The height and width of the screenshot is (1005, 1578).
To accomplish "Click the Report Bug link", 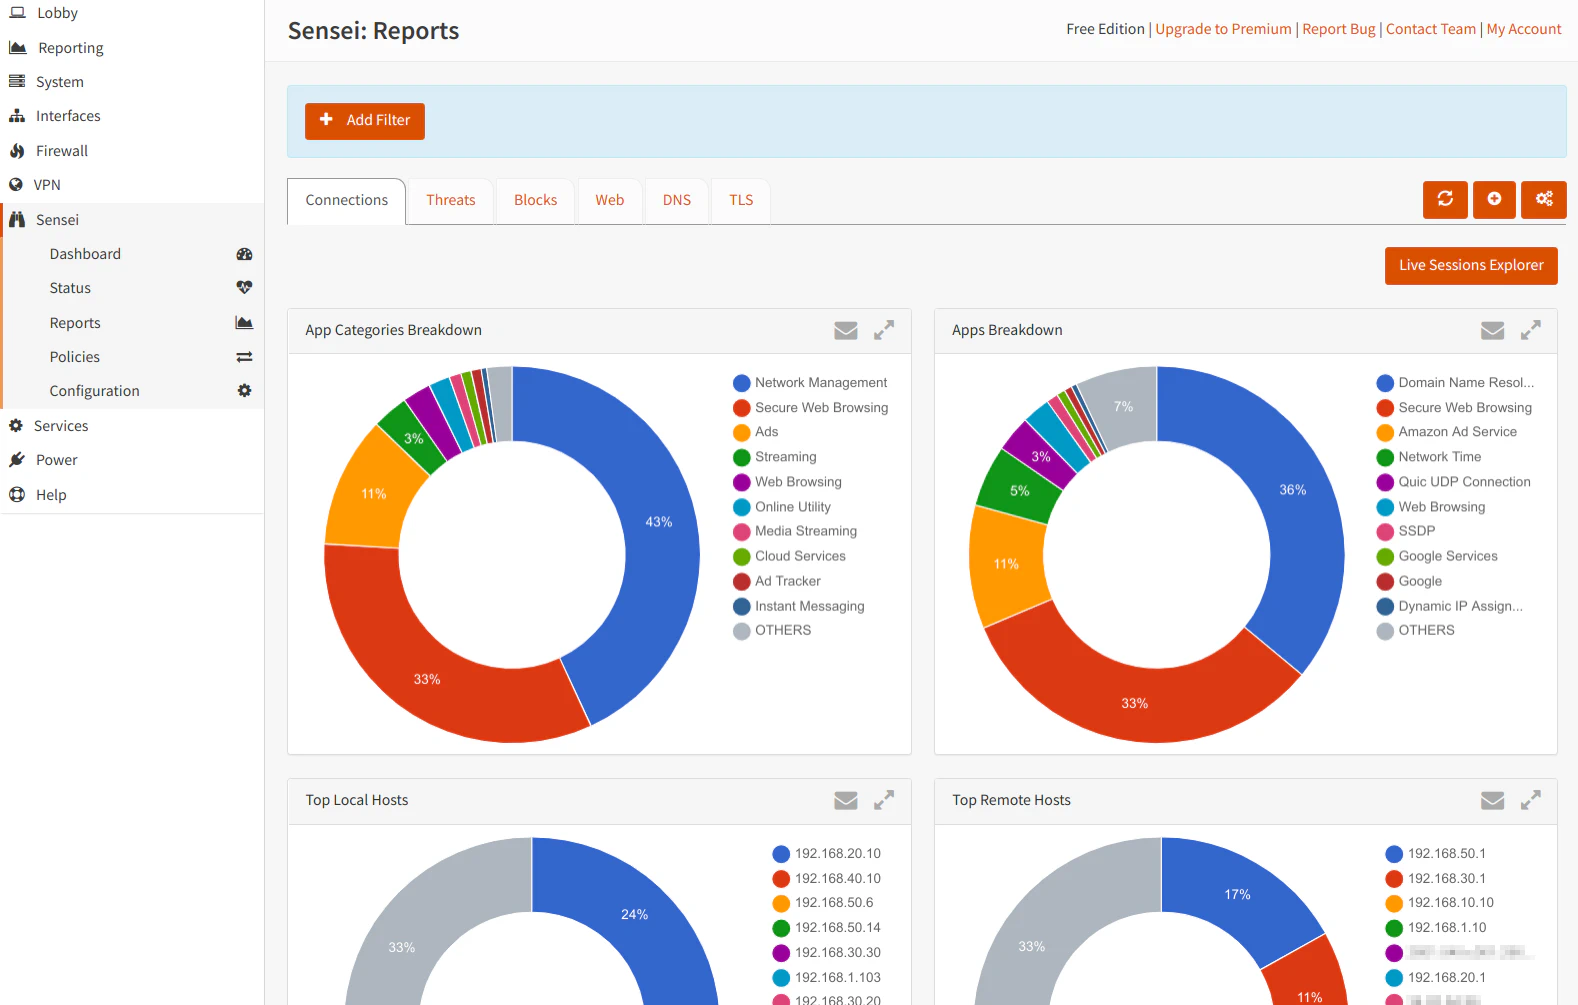I will tap(1339, 29).
